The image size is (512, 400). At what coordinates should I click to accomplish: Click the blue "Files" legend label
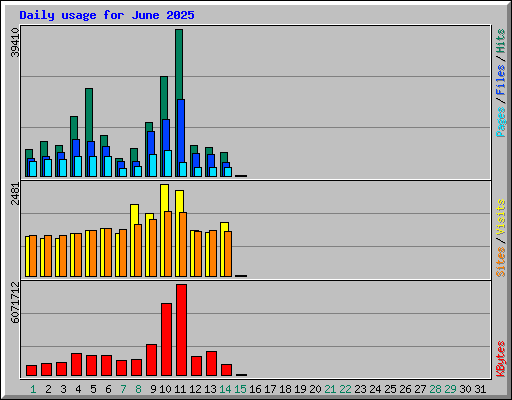[x=500, y=80]
